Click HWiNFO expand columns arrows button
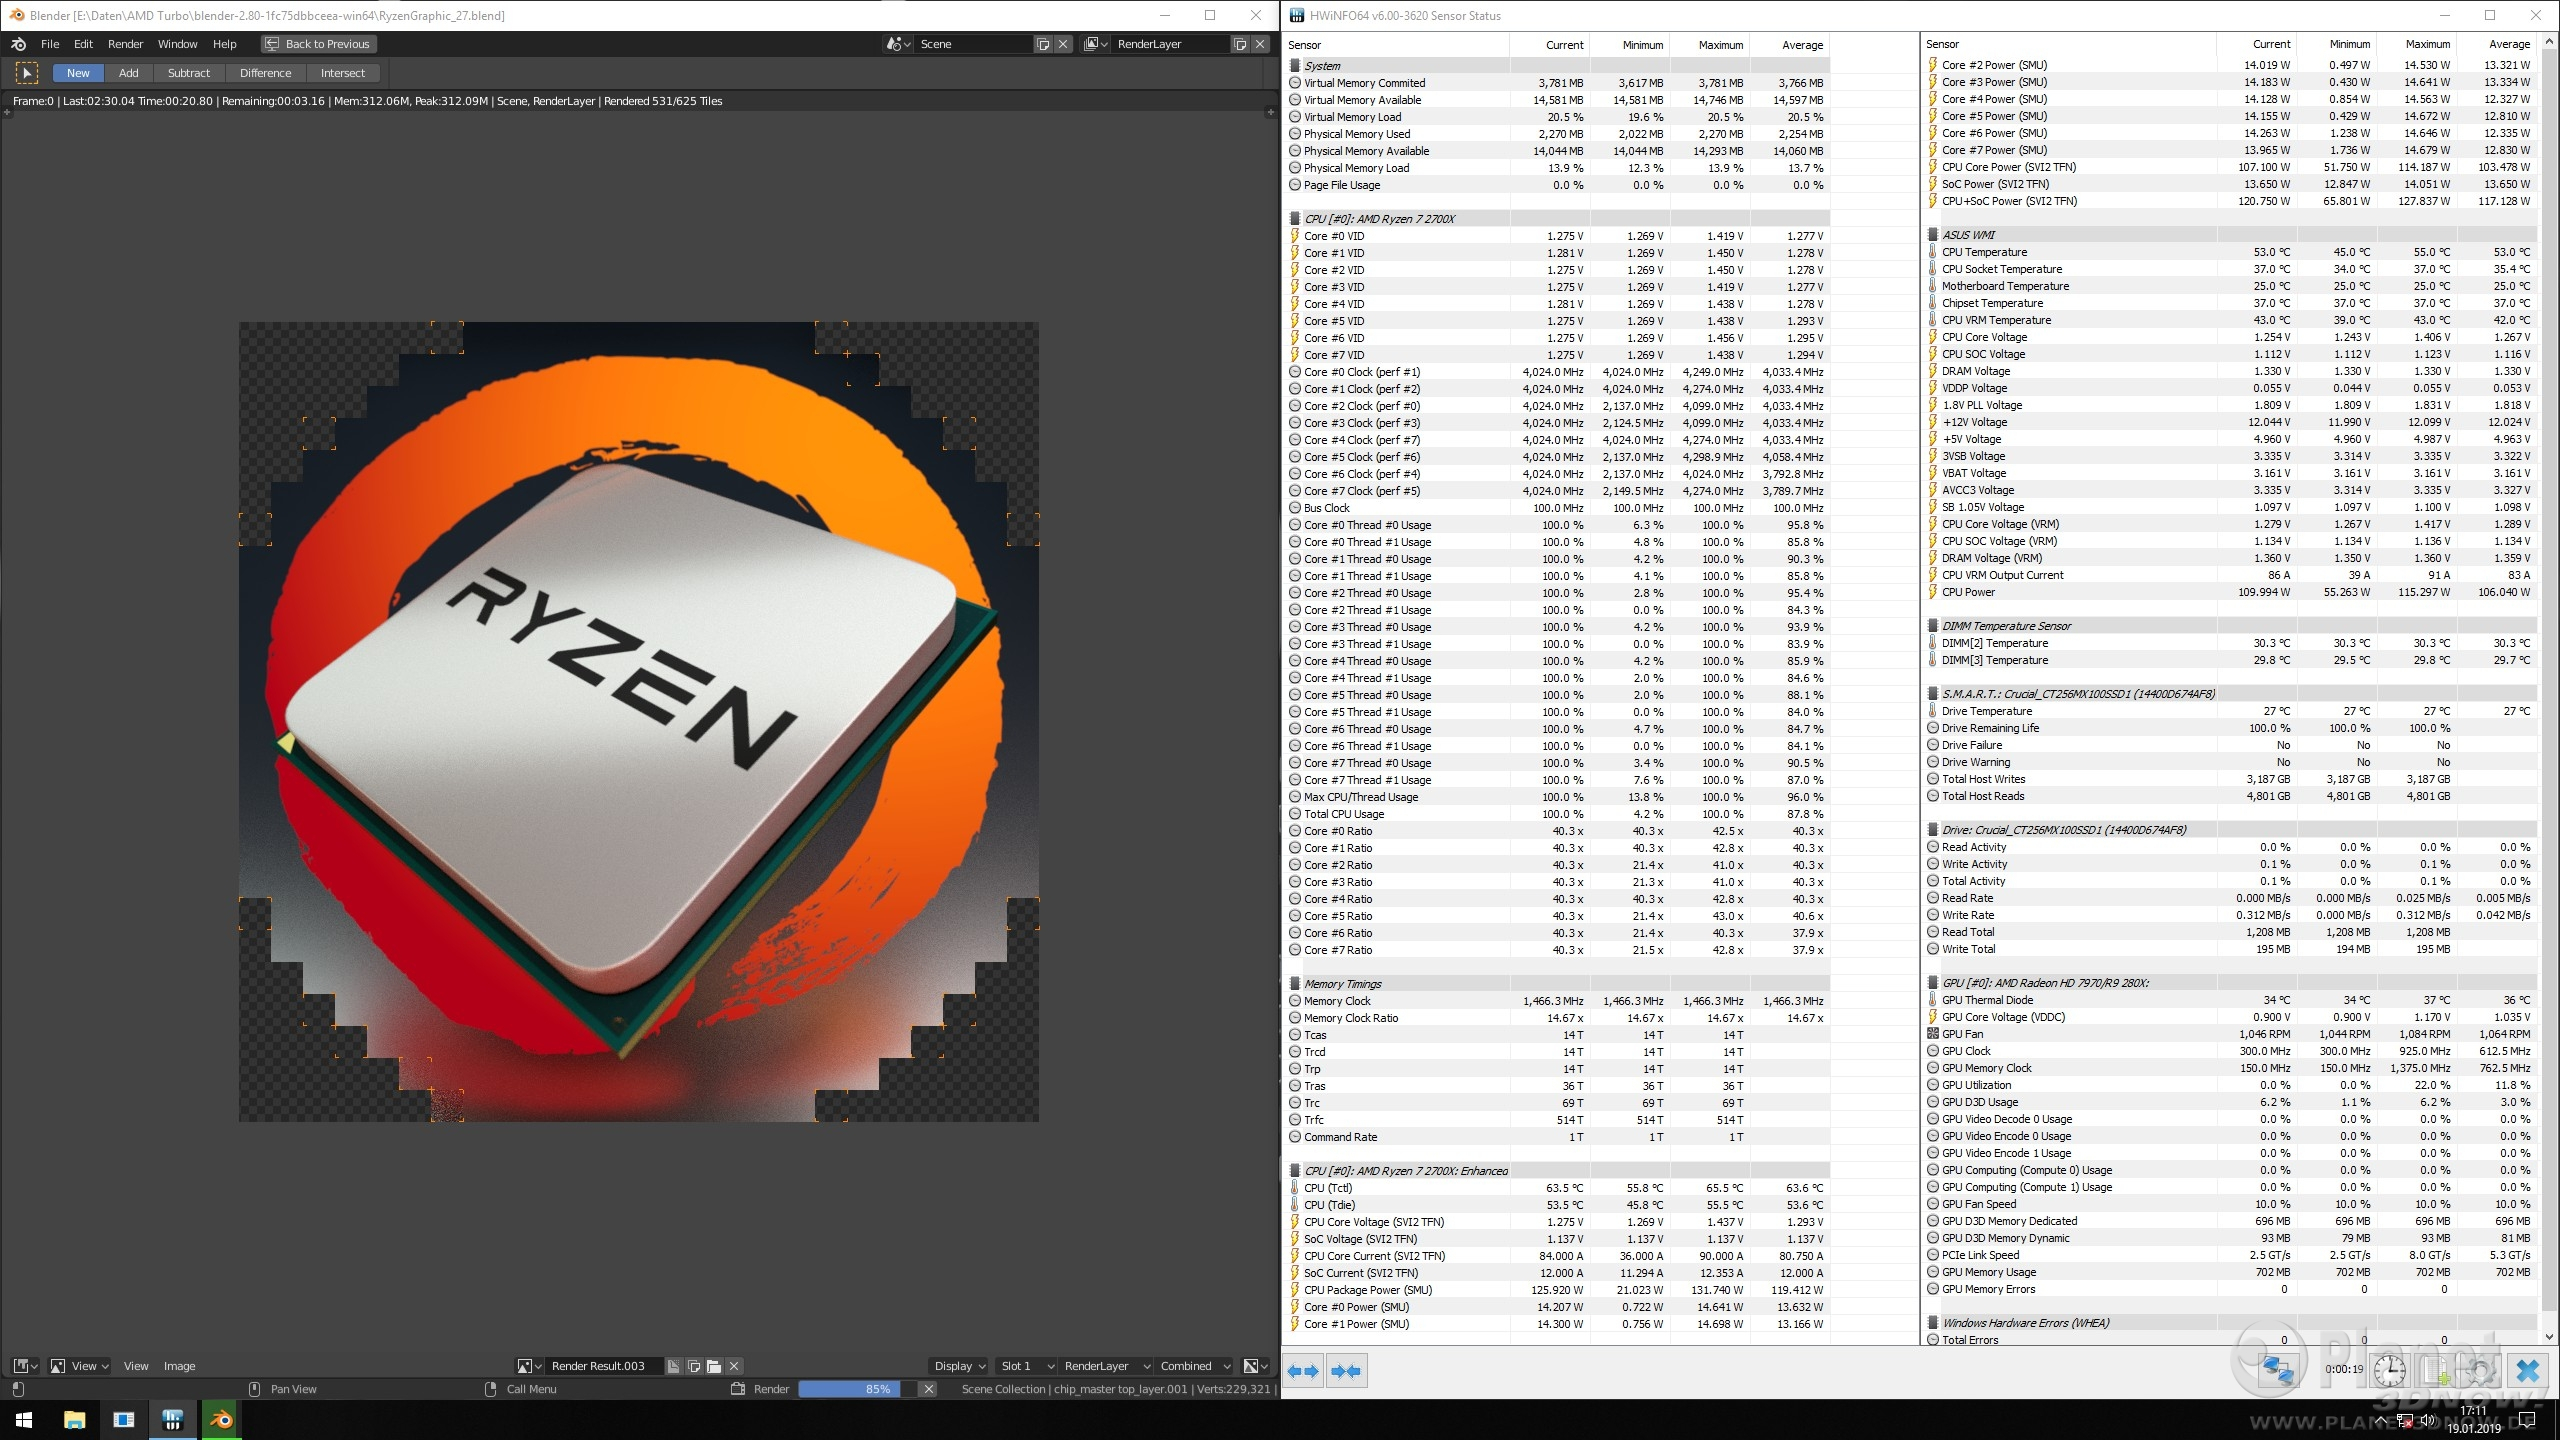The height and width of the screenshot is (1440, 2560). pyautogui.click(x=1304, y=1371)
